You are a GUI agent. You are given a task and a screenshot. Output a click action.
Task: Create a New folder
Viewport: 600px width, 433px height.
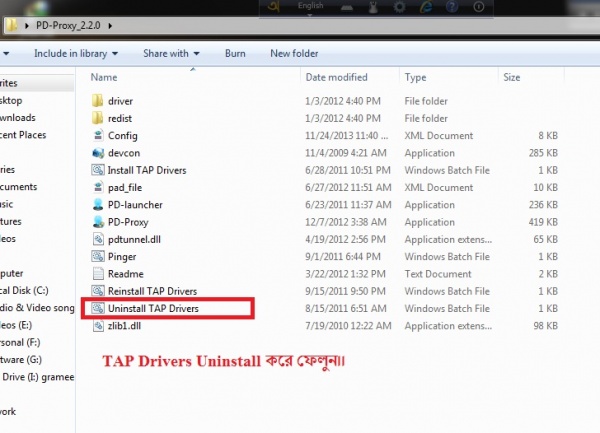[294, 54]
